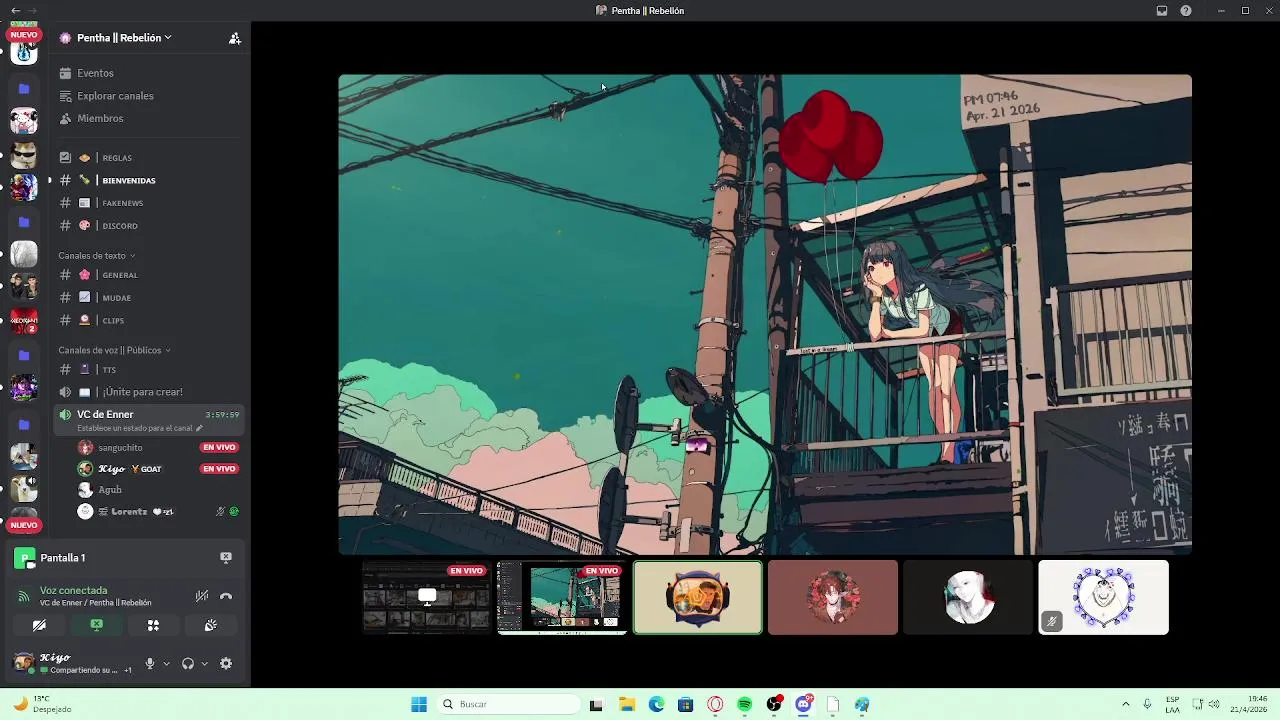Select the muted white-background participant tile
This screenshot has height=720, width=1280.
(x=1103, y=597)
